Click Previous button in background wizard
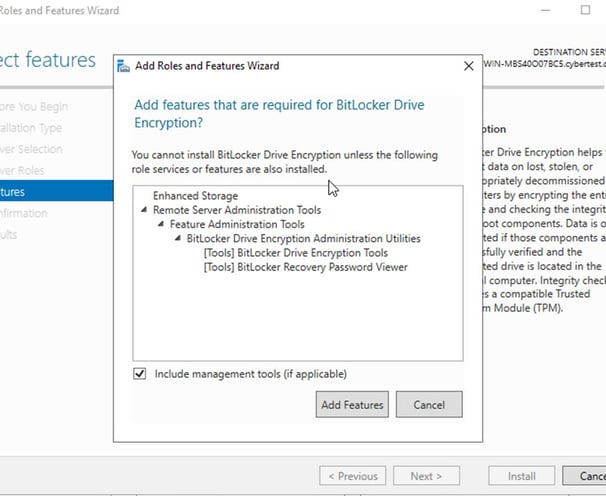The width and height of the screenshot is (606, 496). click(x=352, y=476)
